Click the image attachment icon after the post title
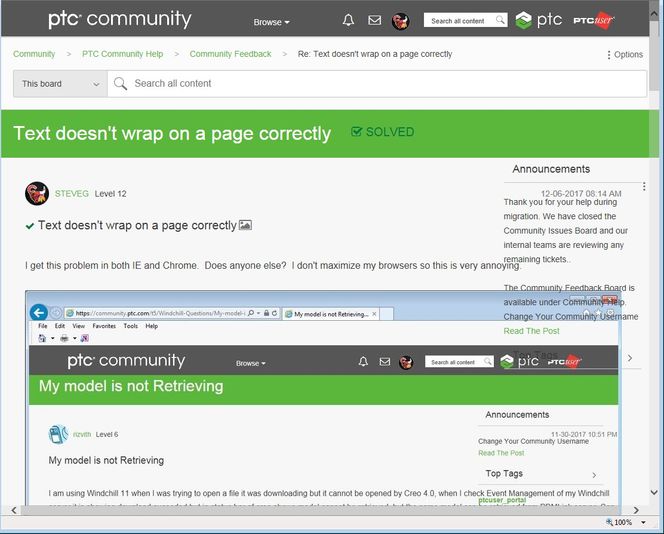The image size is (664, 534). pyautogui.click(x=246, y=225)
